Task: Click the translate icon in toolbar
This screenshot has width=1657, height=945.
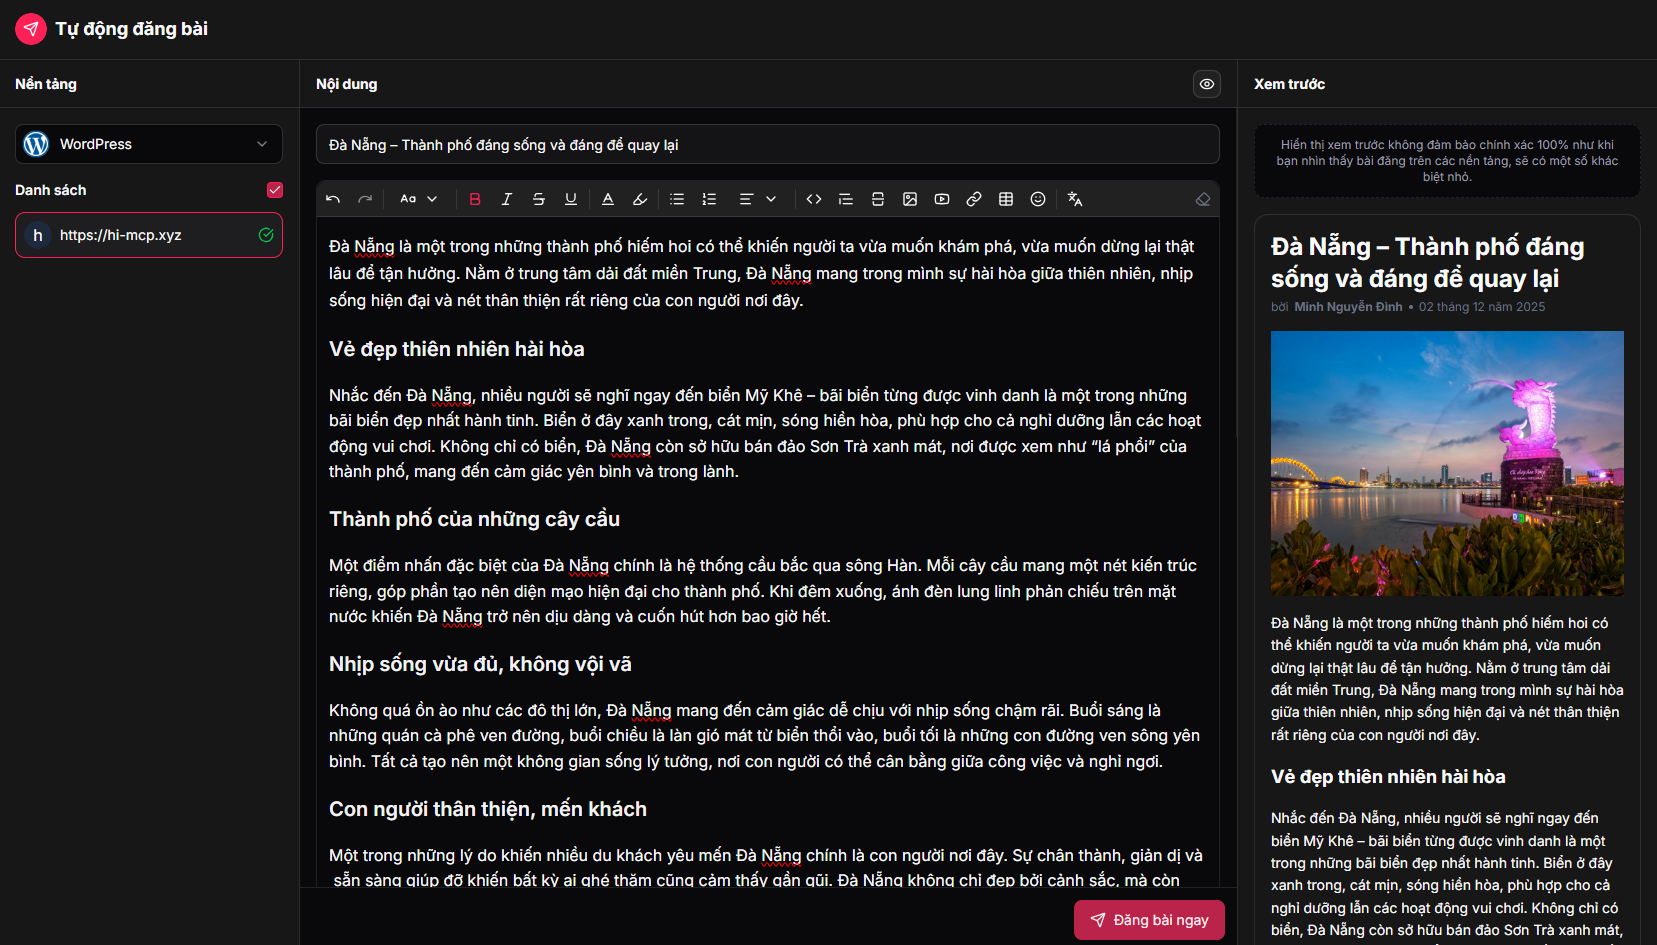Action: pos(1075,199)
